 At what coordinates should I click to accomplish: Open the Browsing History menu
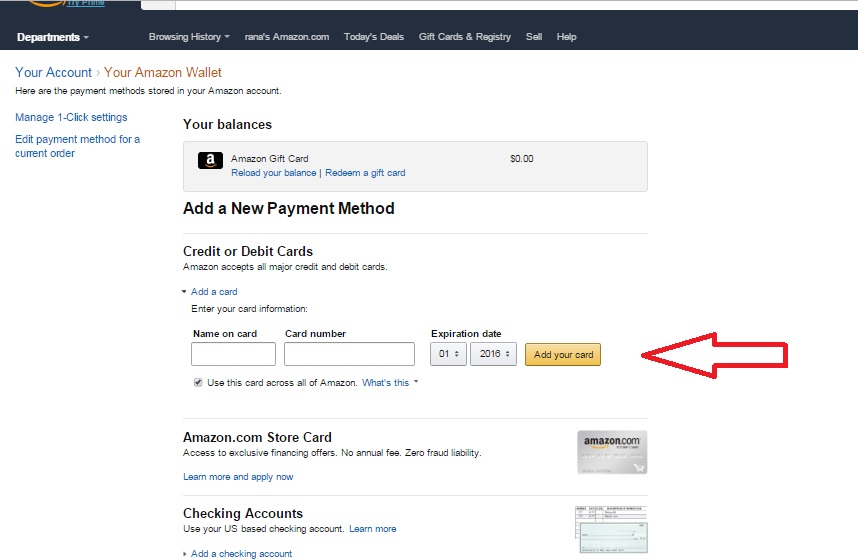(x=189, y=37)
